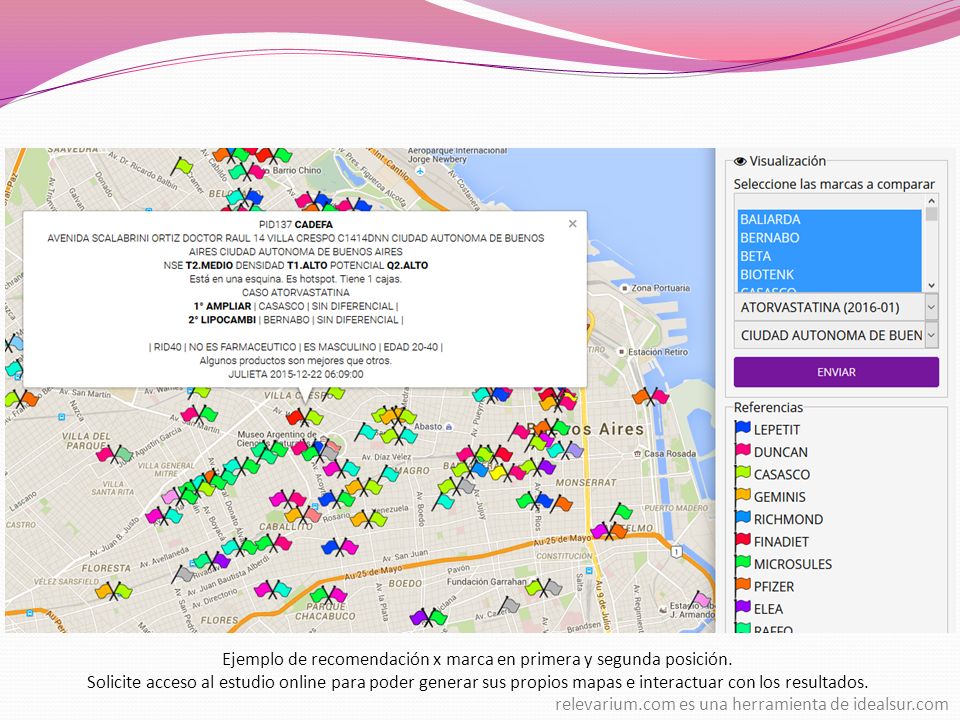Click the brand list scroll-down arrow
Screen dimensions: 960x720
(x=931, y=285)
